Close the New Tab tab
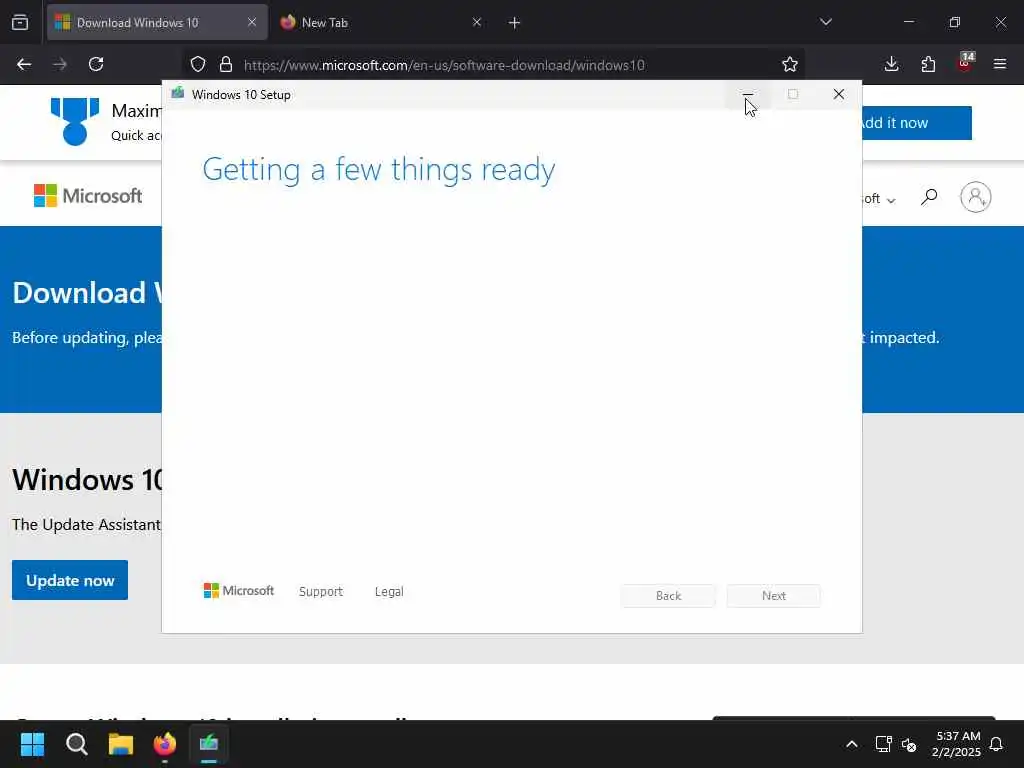The width and height of the screenshot is (1024, 768). point(477,22)
